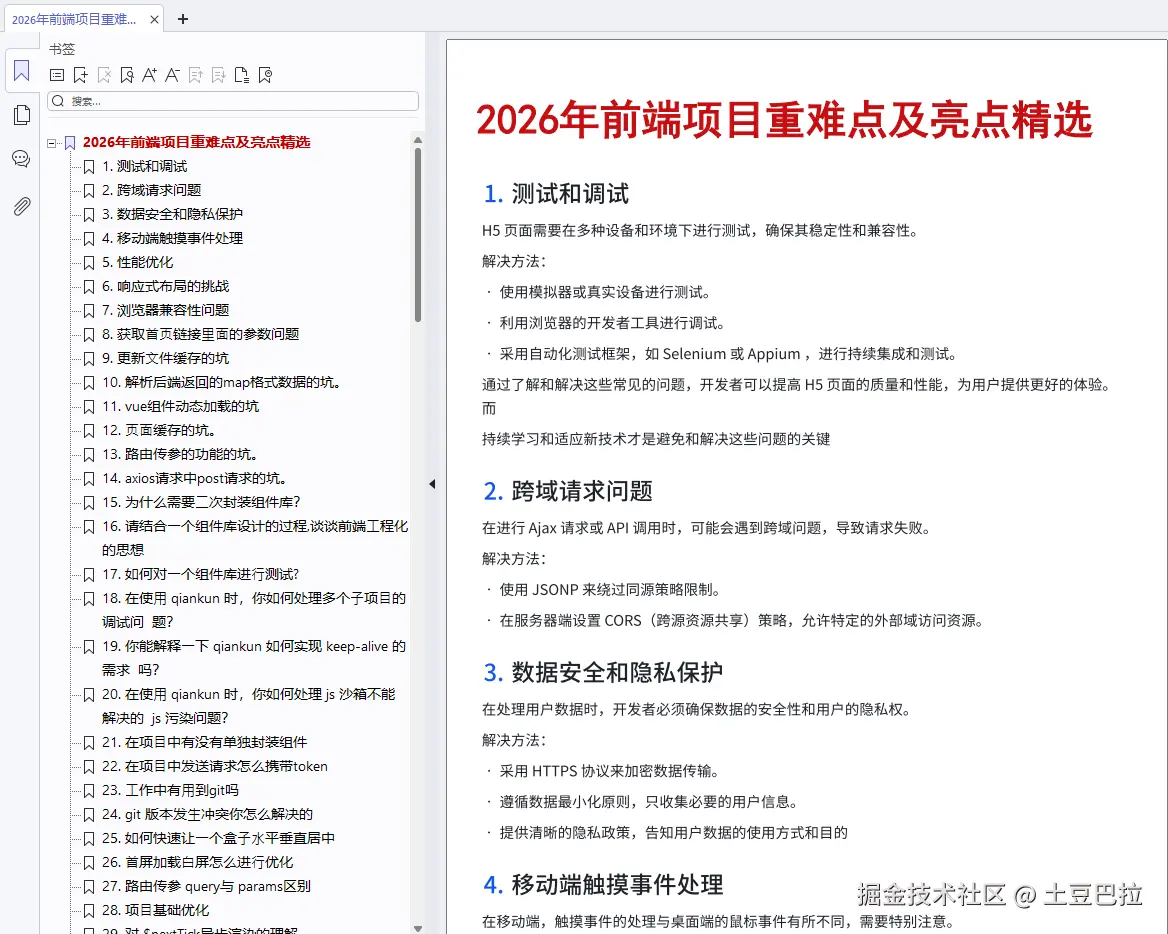Screen dimensions: 1168x934
Task: Click the bookmark icon beside '1. 测试和调试'
Action: pos(89,167)
